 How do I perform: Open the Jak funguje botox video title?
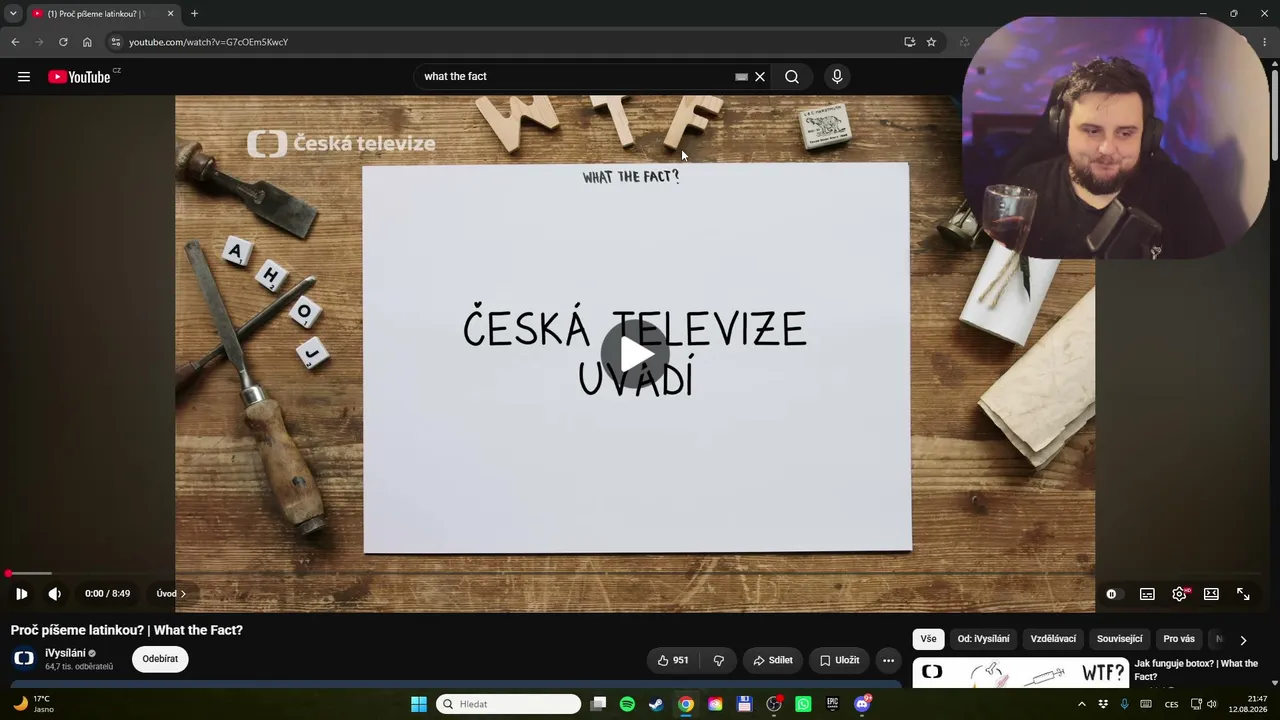click(x=1196, y=670)
